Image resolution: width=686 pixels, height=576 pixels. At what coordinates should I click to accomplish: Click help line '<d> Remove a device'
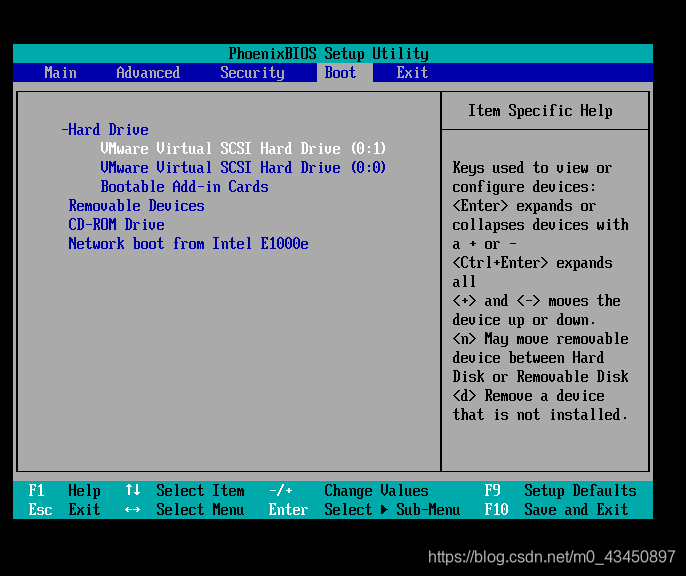(x=528, y=396)
